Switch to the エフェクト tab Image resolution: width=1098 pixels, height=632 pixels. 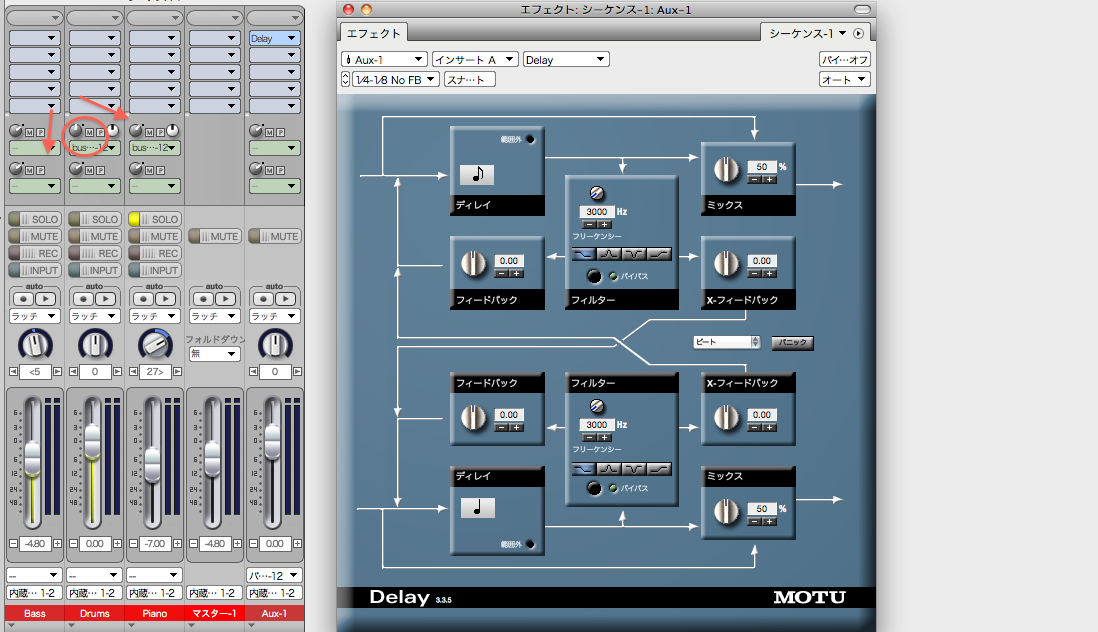click(x=375, y=34)
